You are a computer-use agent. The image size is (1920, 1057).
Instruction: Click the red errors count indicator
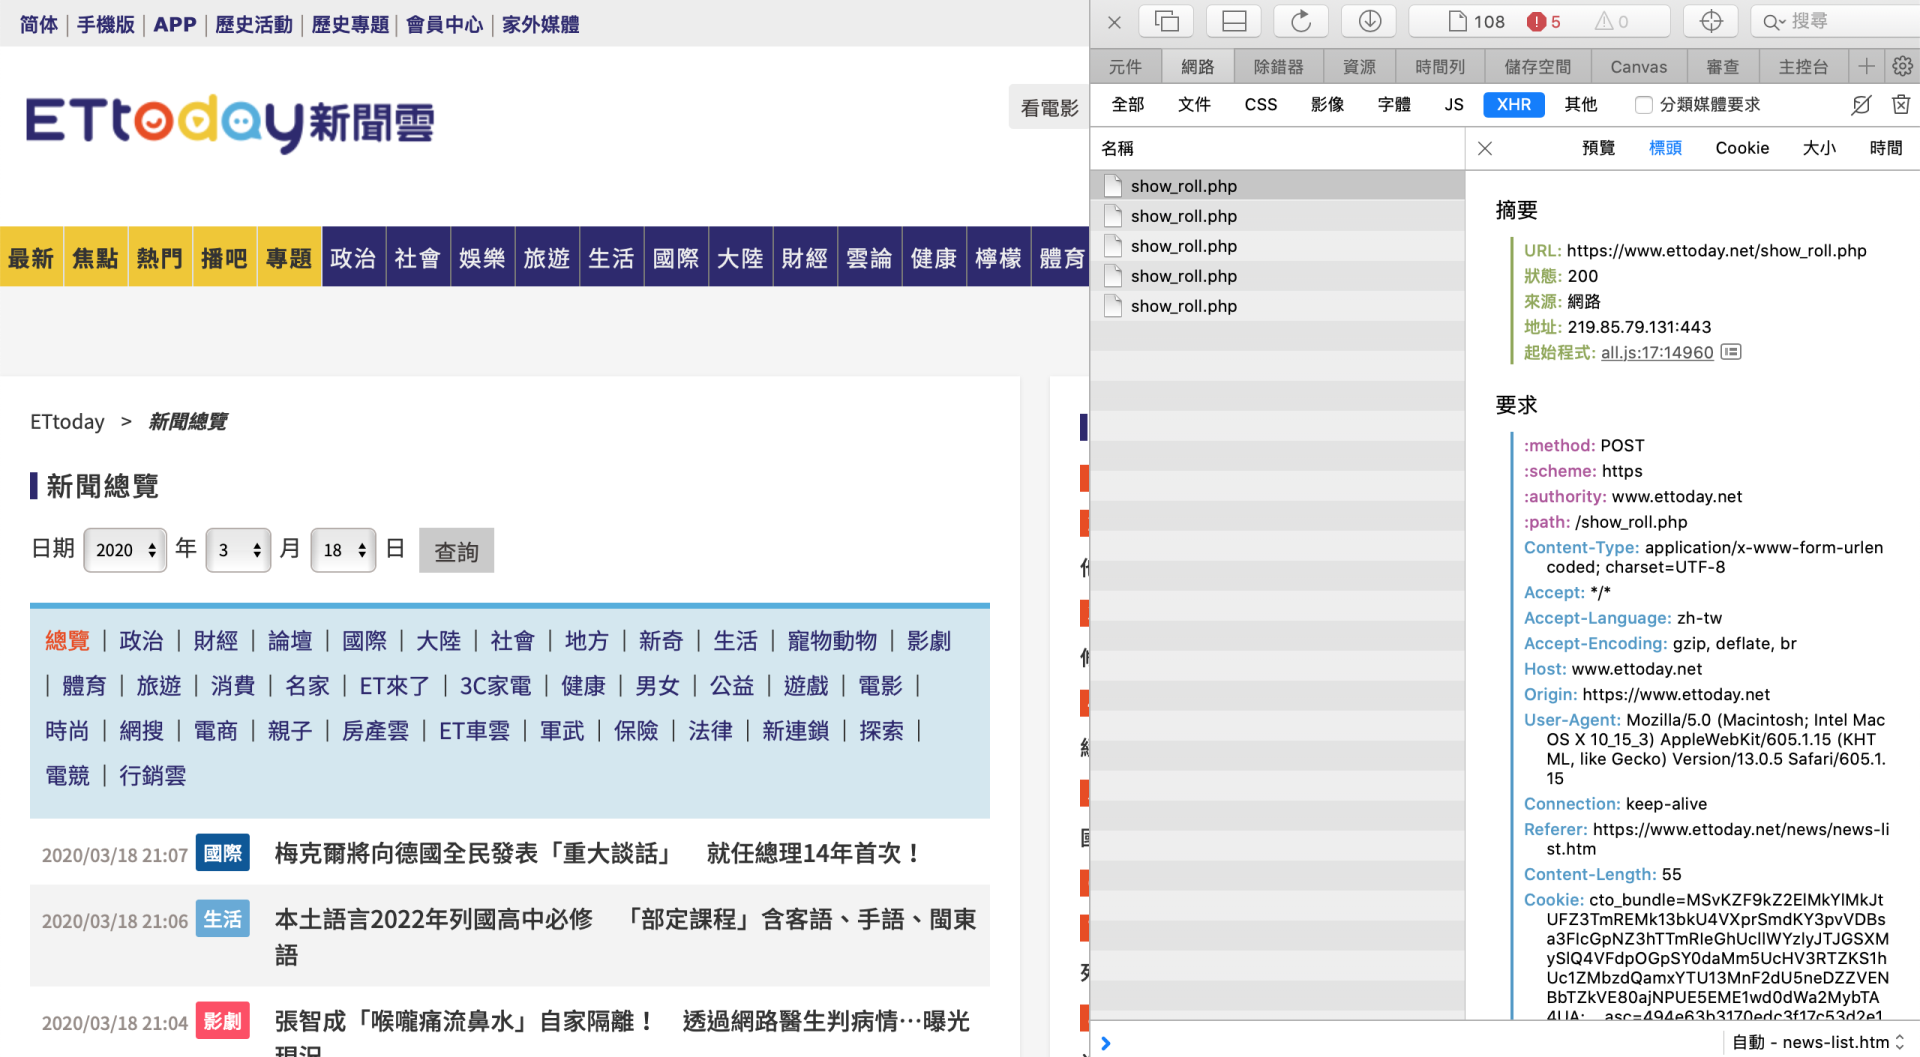pos(1544,22)
